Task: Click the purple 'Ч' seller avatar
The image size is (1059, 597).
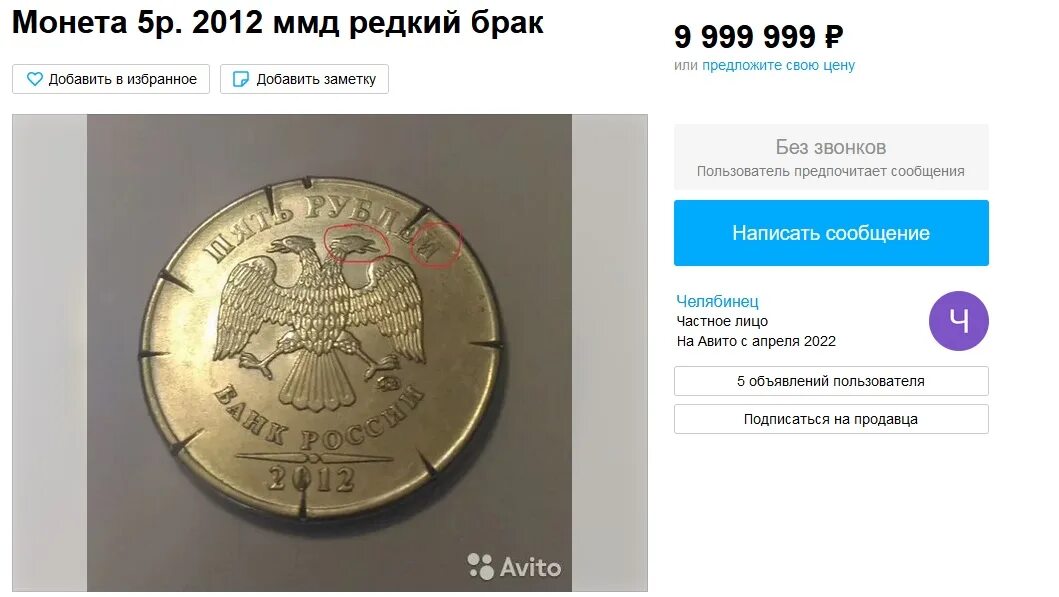Action: tap(958, 321)
